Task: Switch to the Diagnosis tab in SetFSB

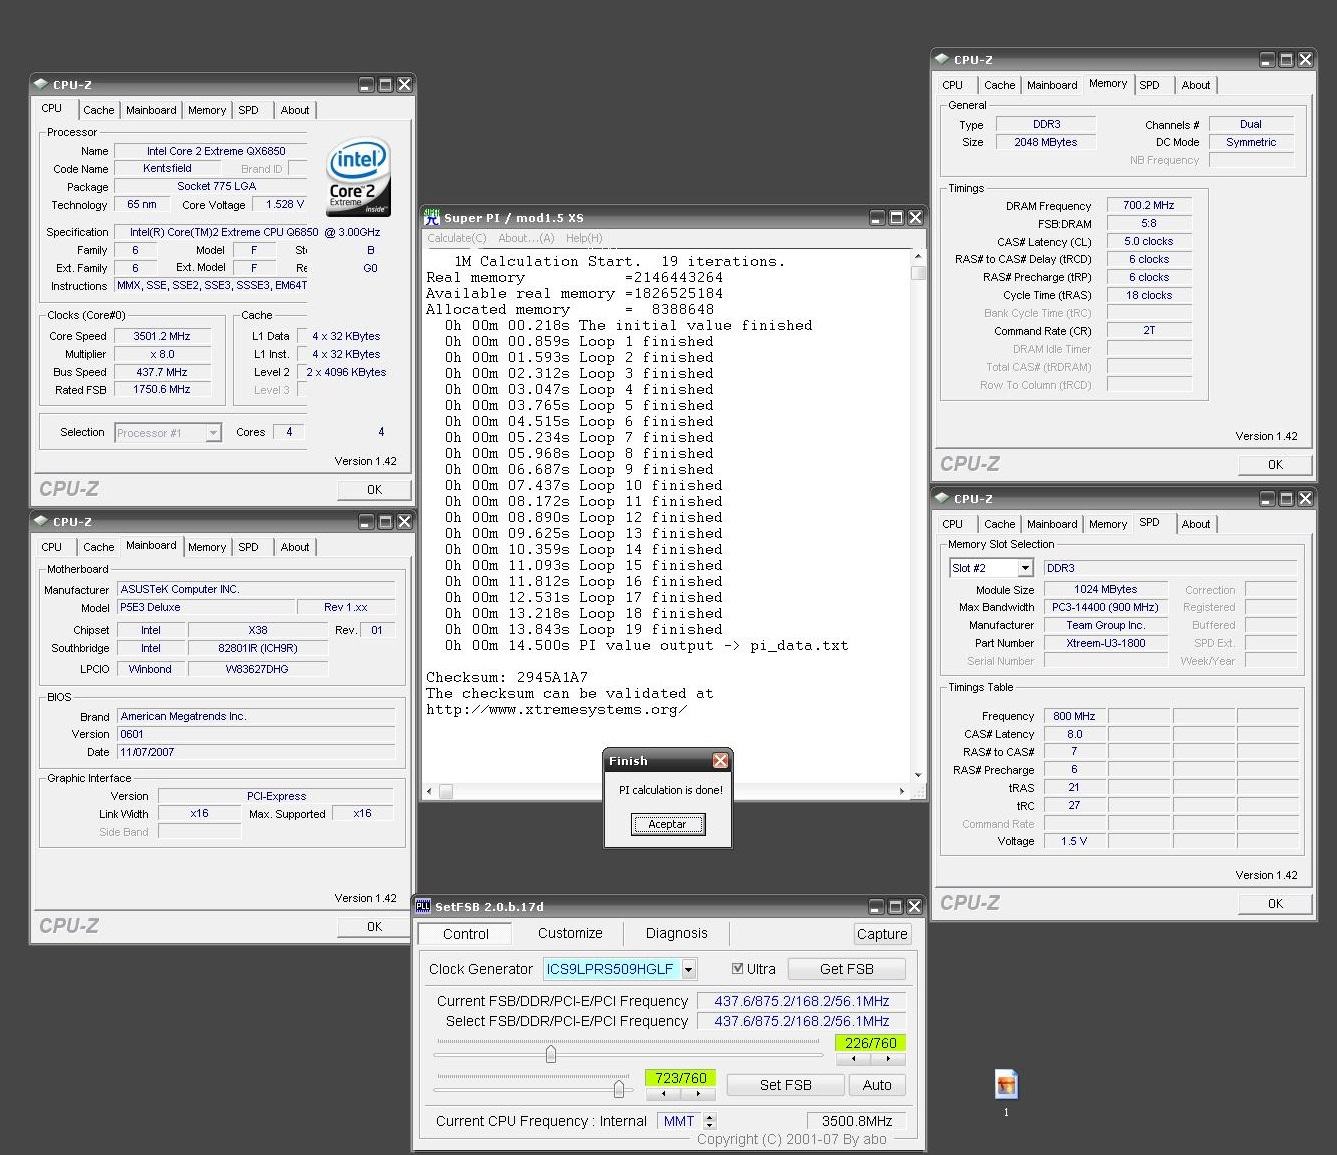Action: (676, 933)
